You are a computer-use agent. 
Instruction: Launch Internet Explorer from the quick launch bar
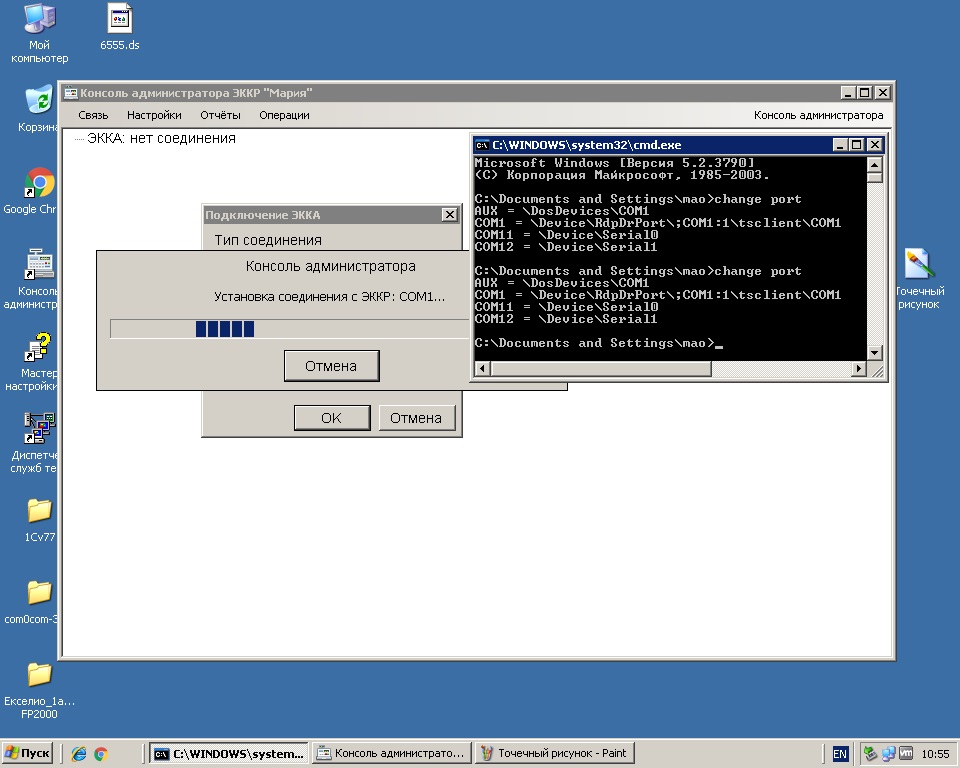[79, 754]
